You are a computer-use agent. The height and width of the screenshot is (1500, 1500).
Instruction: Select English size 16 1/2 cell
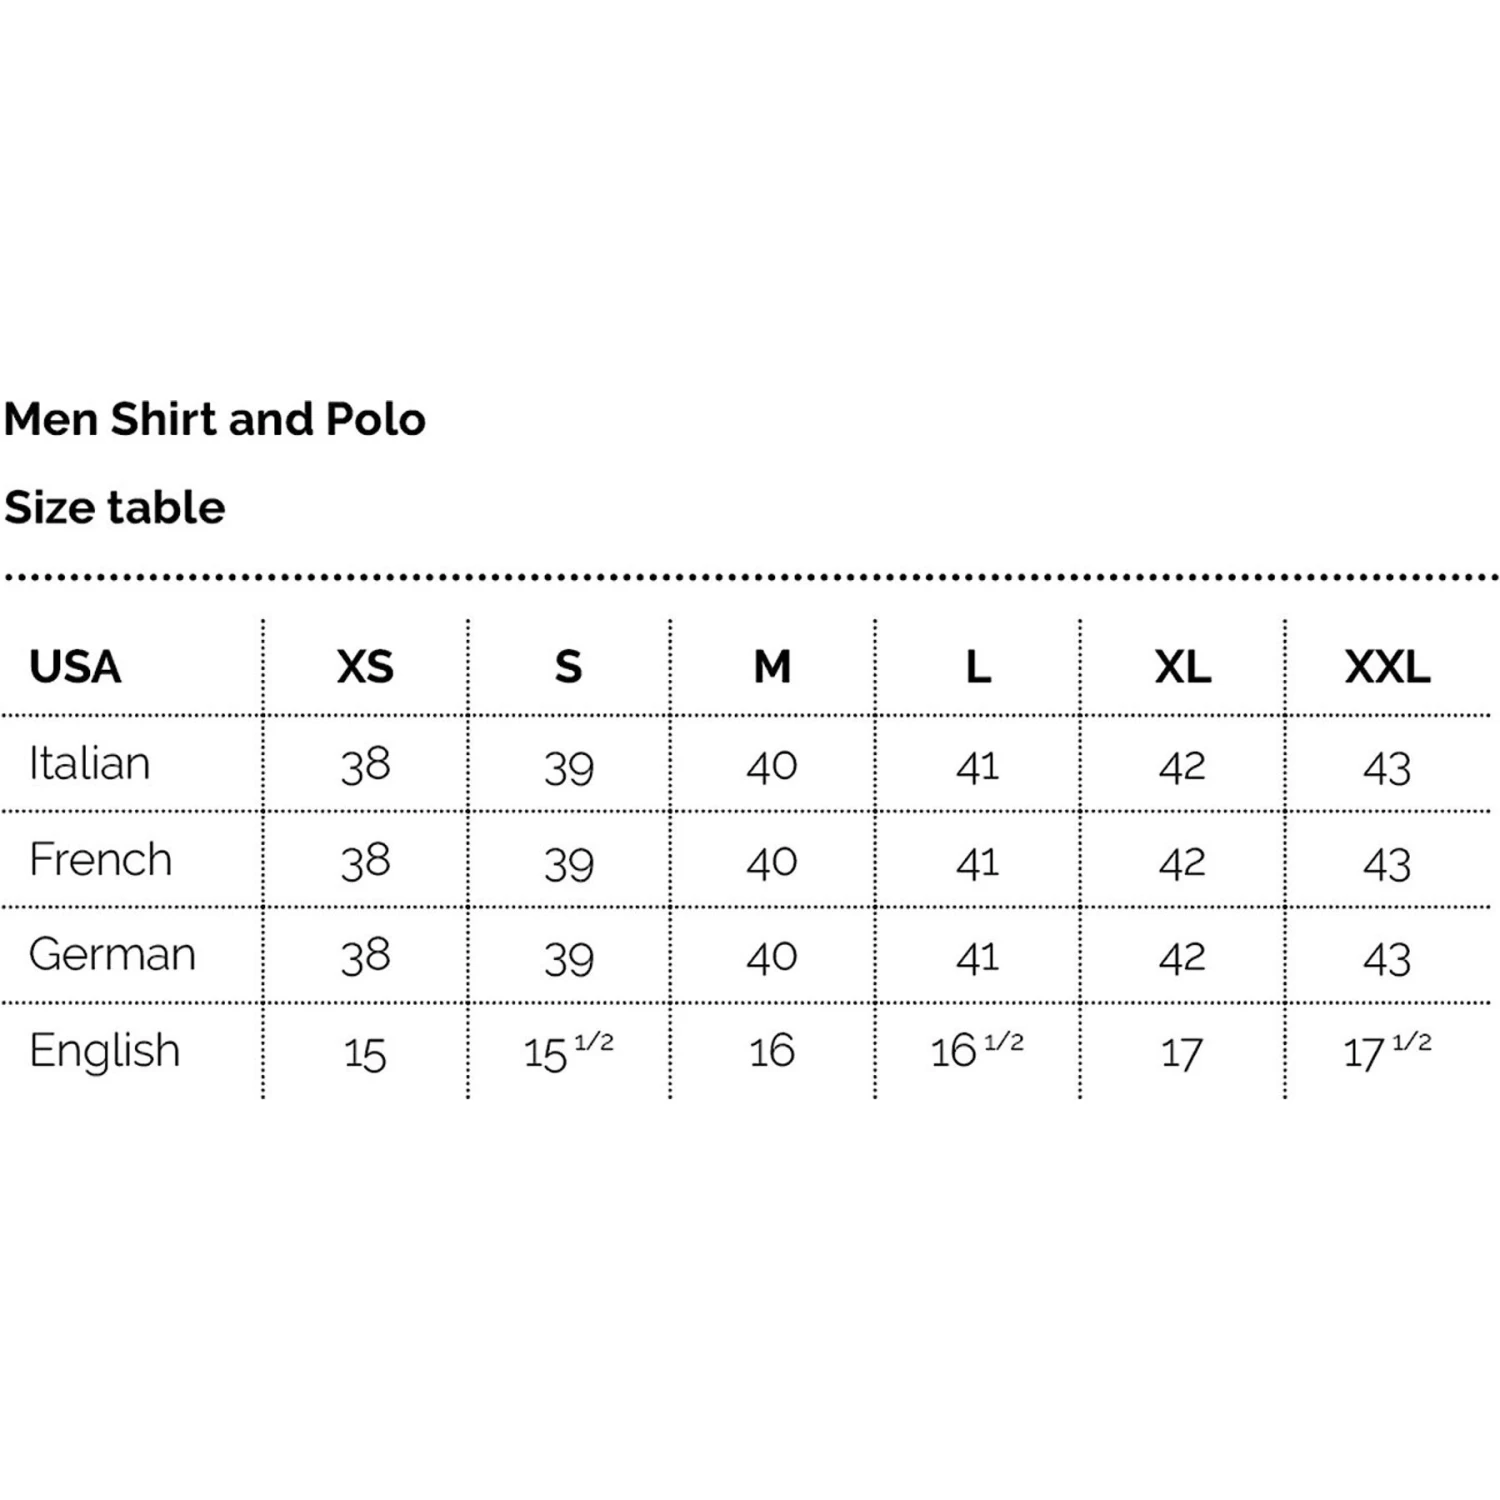(977, 1050)
